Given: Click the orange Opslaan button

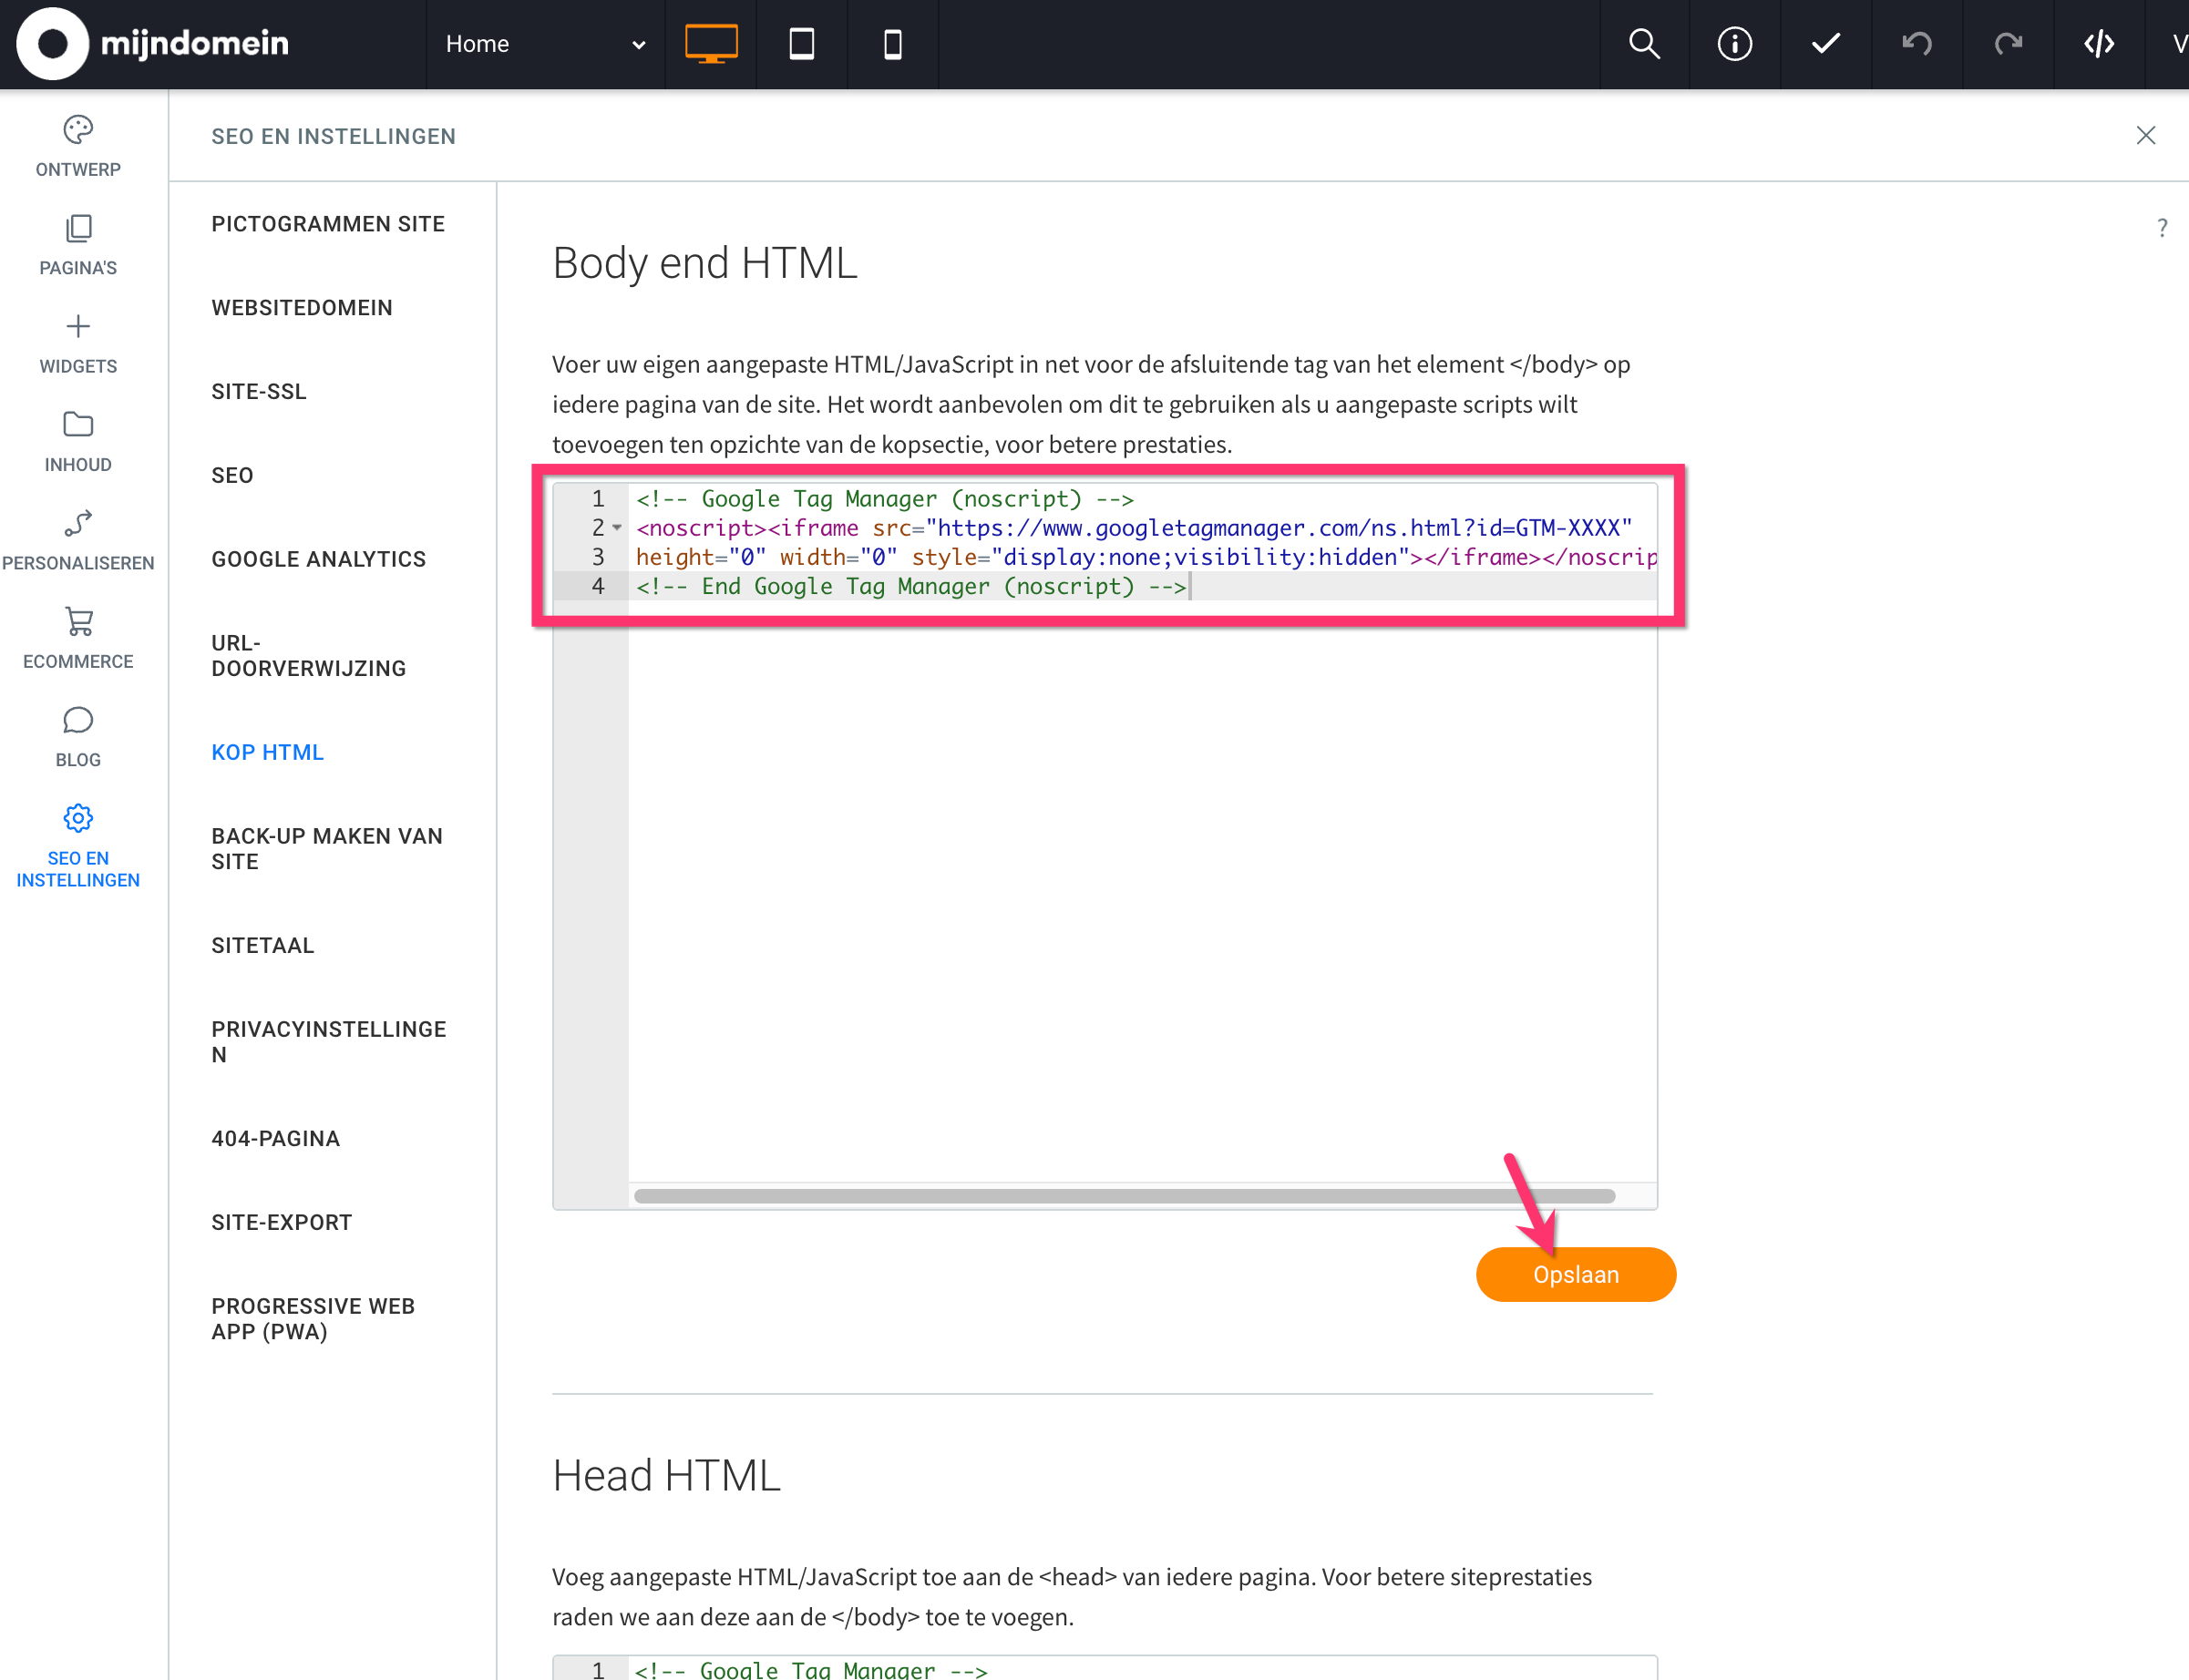Looking at the screenshot, I should coord(1575,1274).
